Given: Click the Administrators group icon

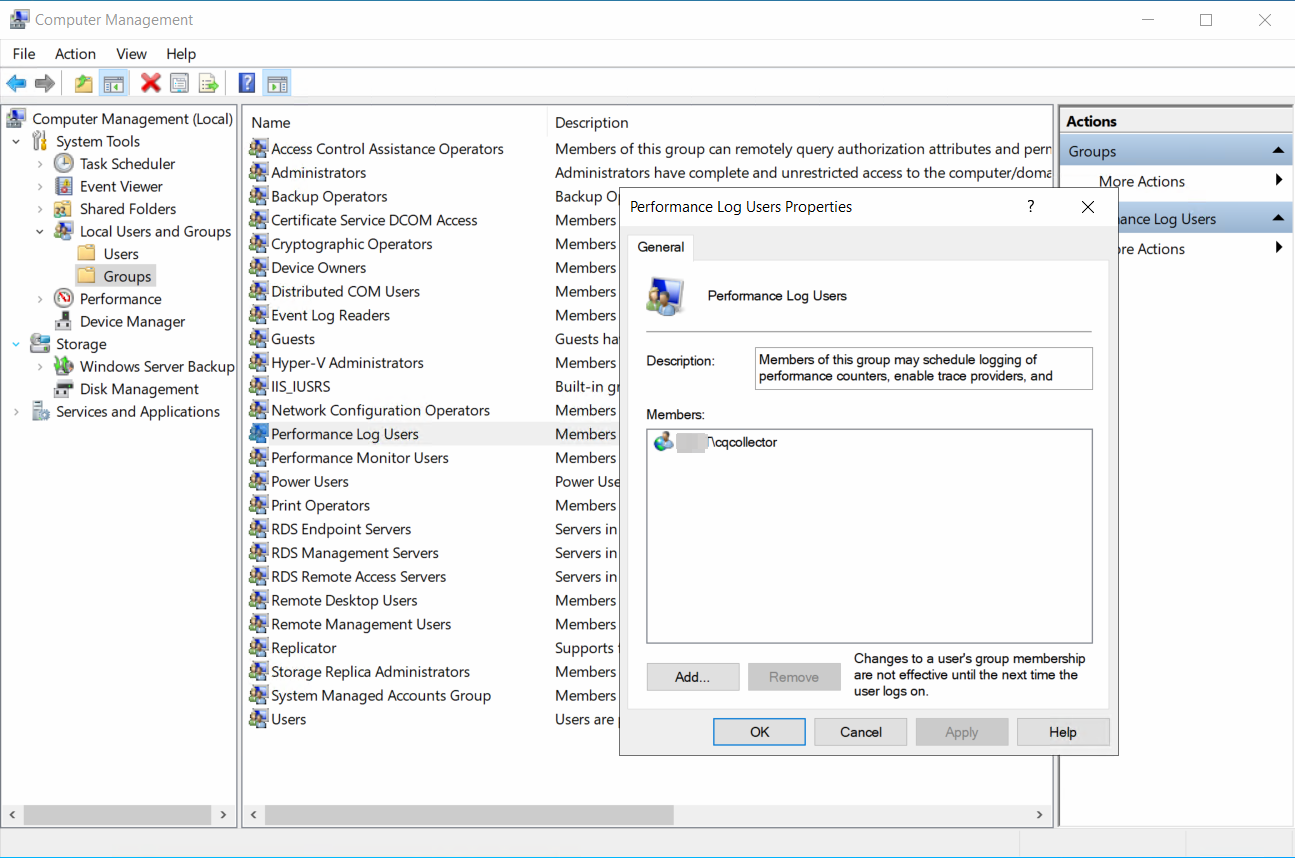Looking at the screenshot, I should coord(258,172).
